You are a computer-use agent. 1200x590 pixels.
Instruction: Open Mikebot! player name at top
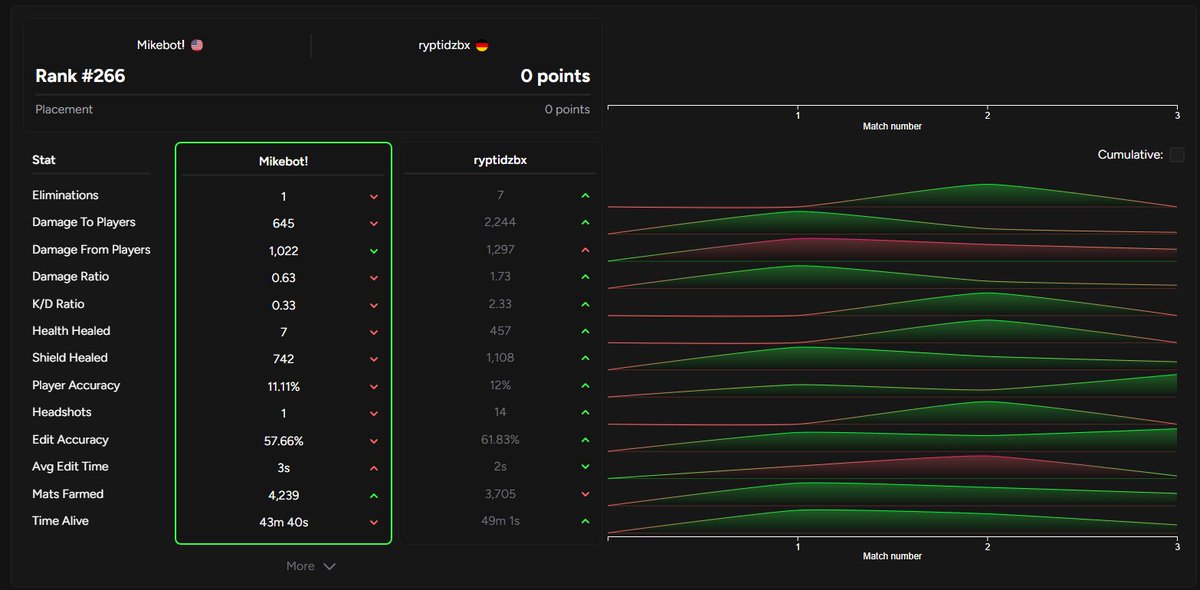161,46
